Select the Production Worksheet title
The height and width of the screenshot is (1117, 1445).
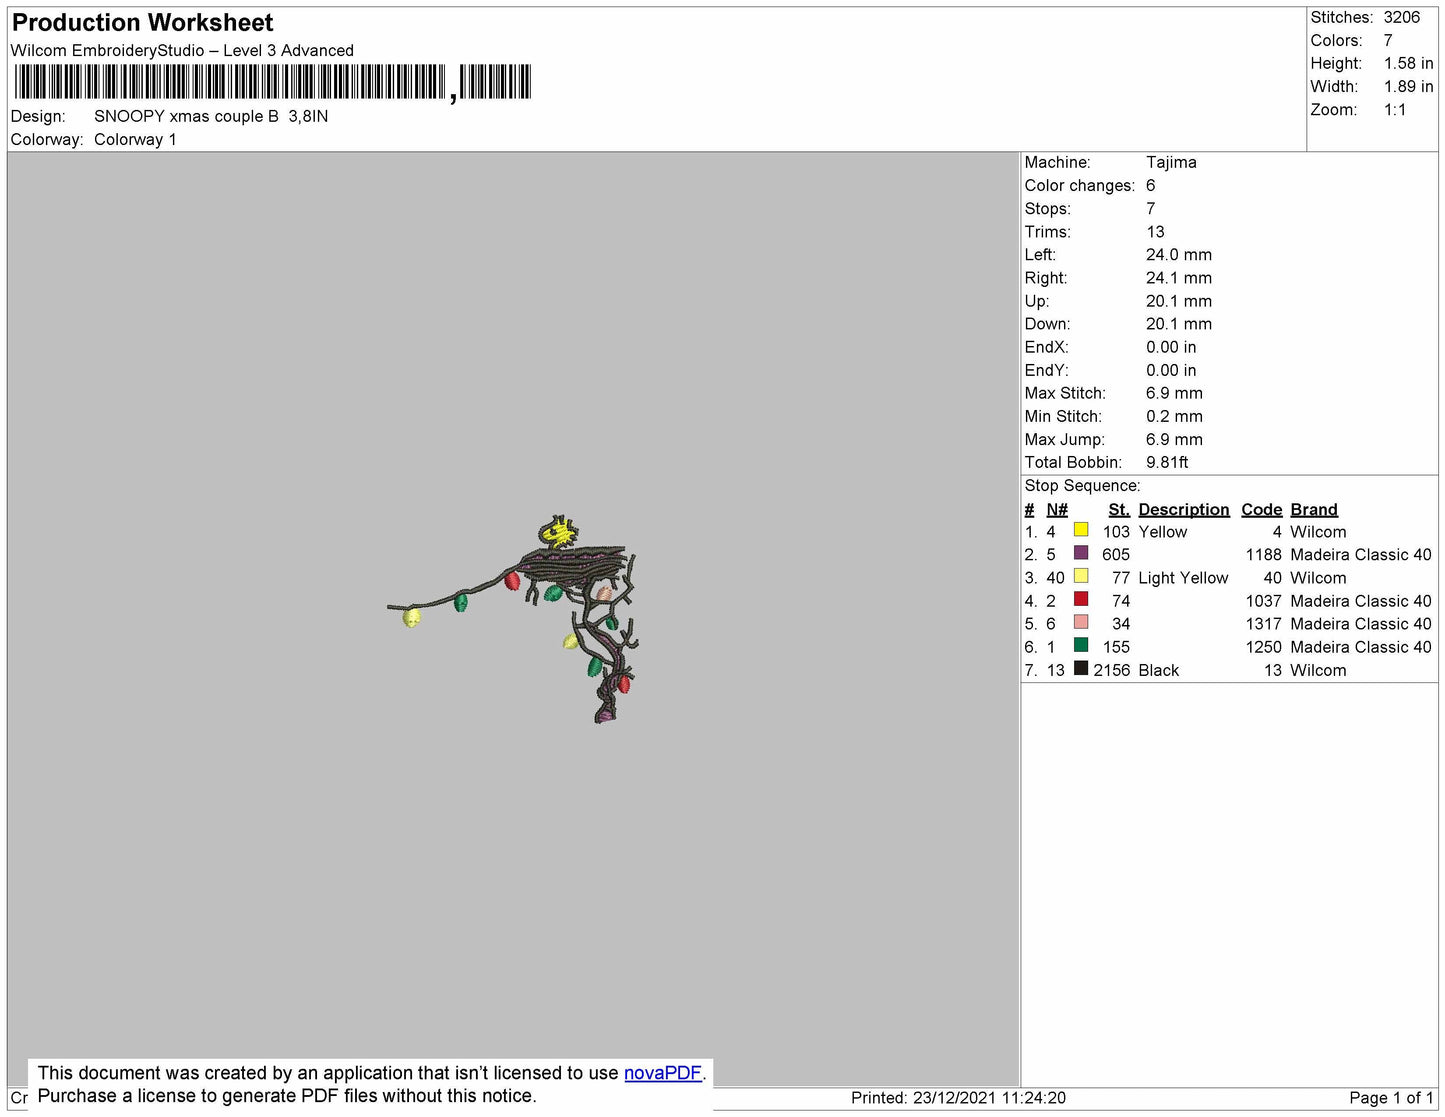pos(142,23)
